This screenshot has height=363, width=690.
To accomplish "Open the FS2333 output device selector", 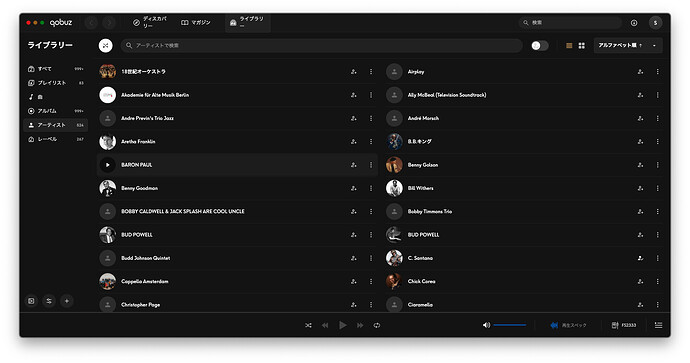I will coord(624,325).
